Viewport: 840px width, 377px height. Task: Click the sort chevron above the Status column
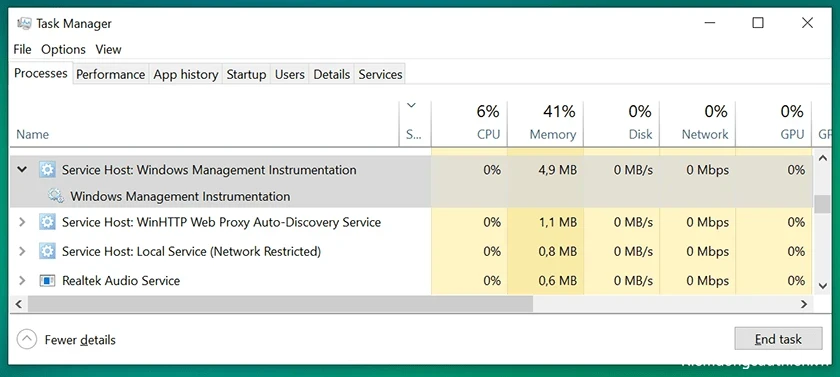click(411, 105)
